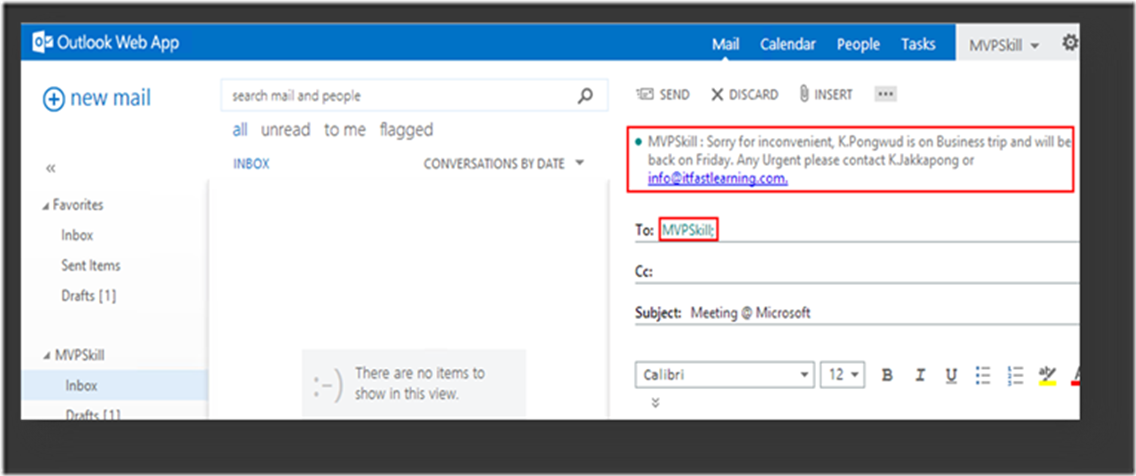This screenshot has height=476, width=1136.
Task: Filter messages by unread
Action: [285, 130]
